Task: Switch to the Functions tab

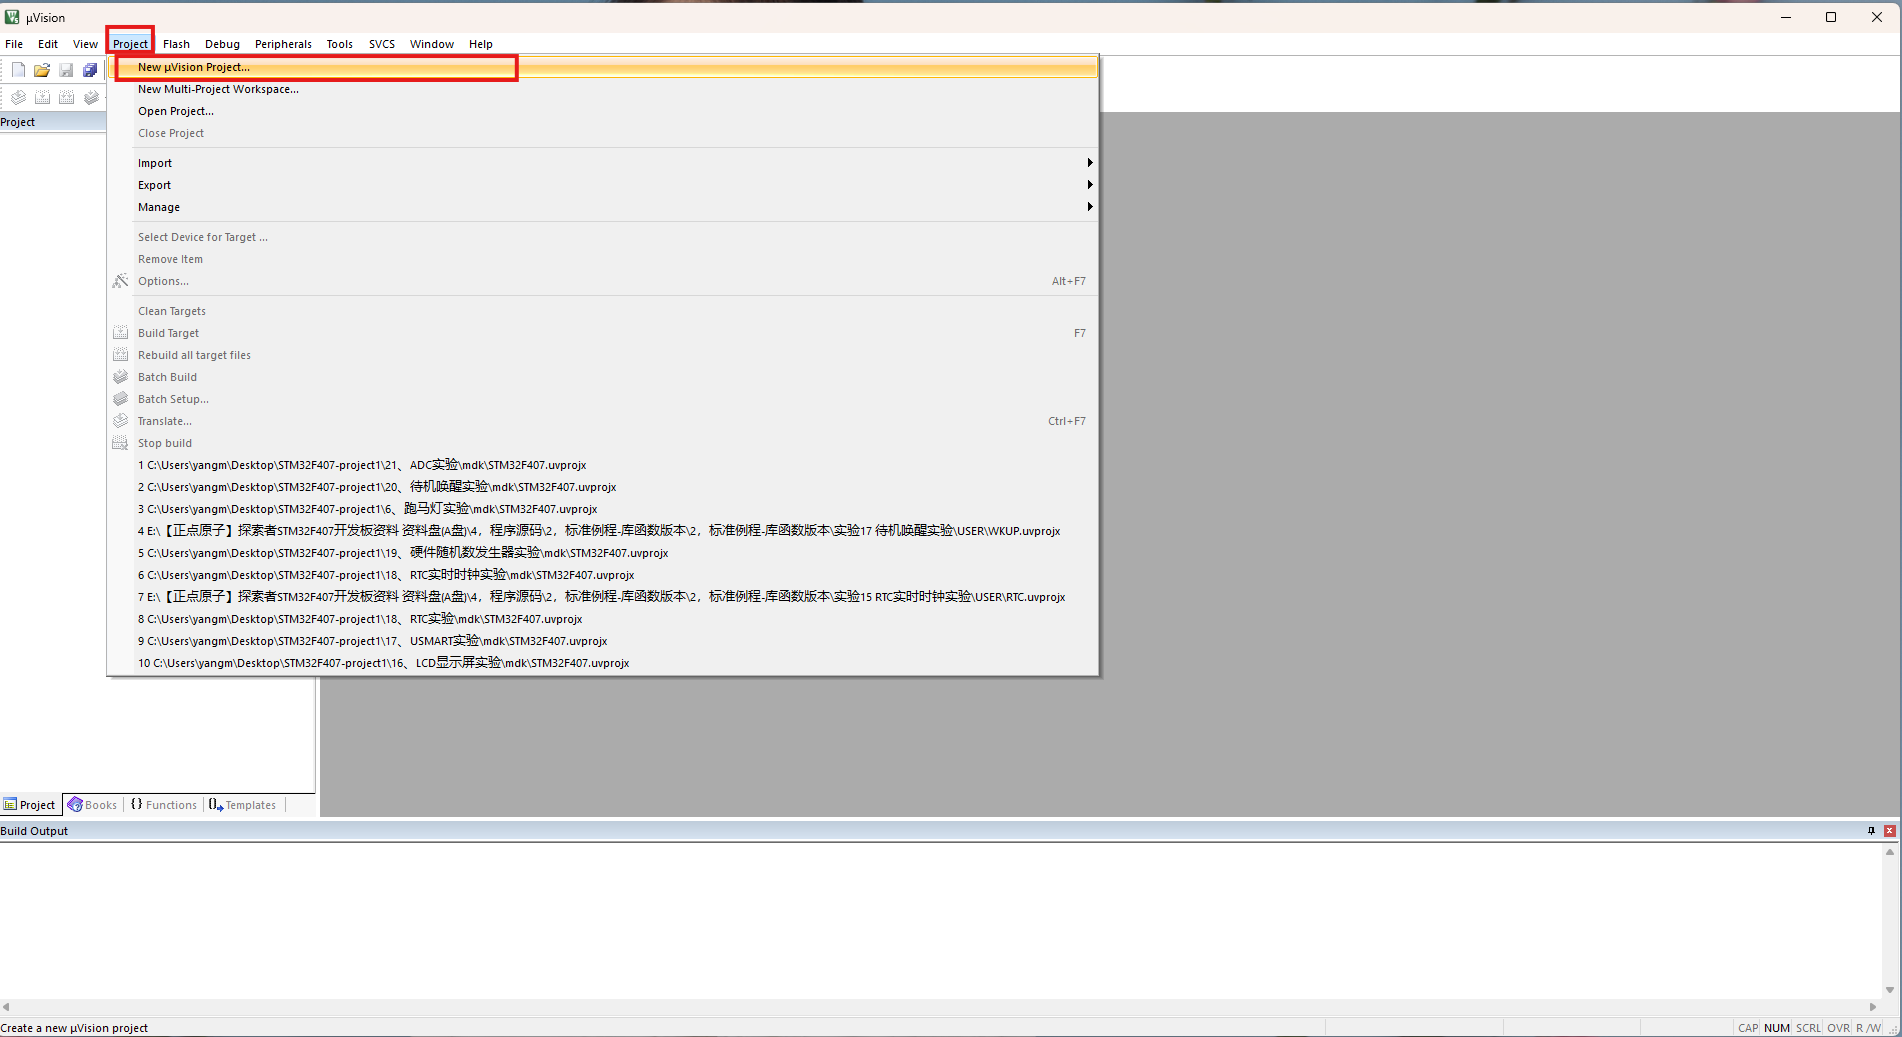Action: [x=164, y=805]
